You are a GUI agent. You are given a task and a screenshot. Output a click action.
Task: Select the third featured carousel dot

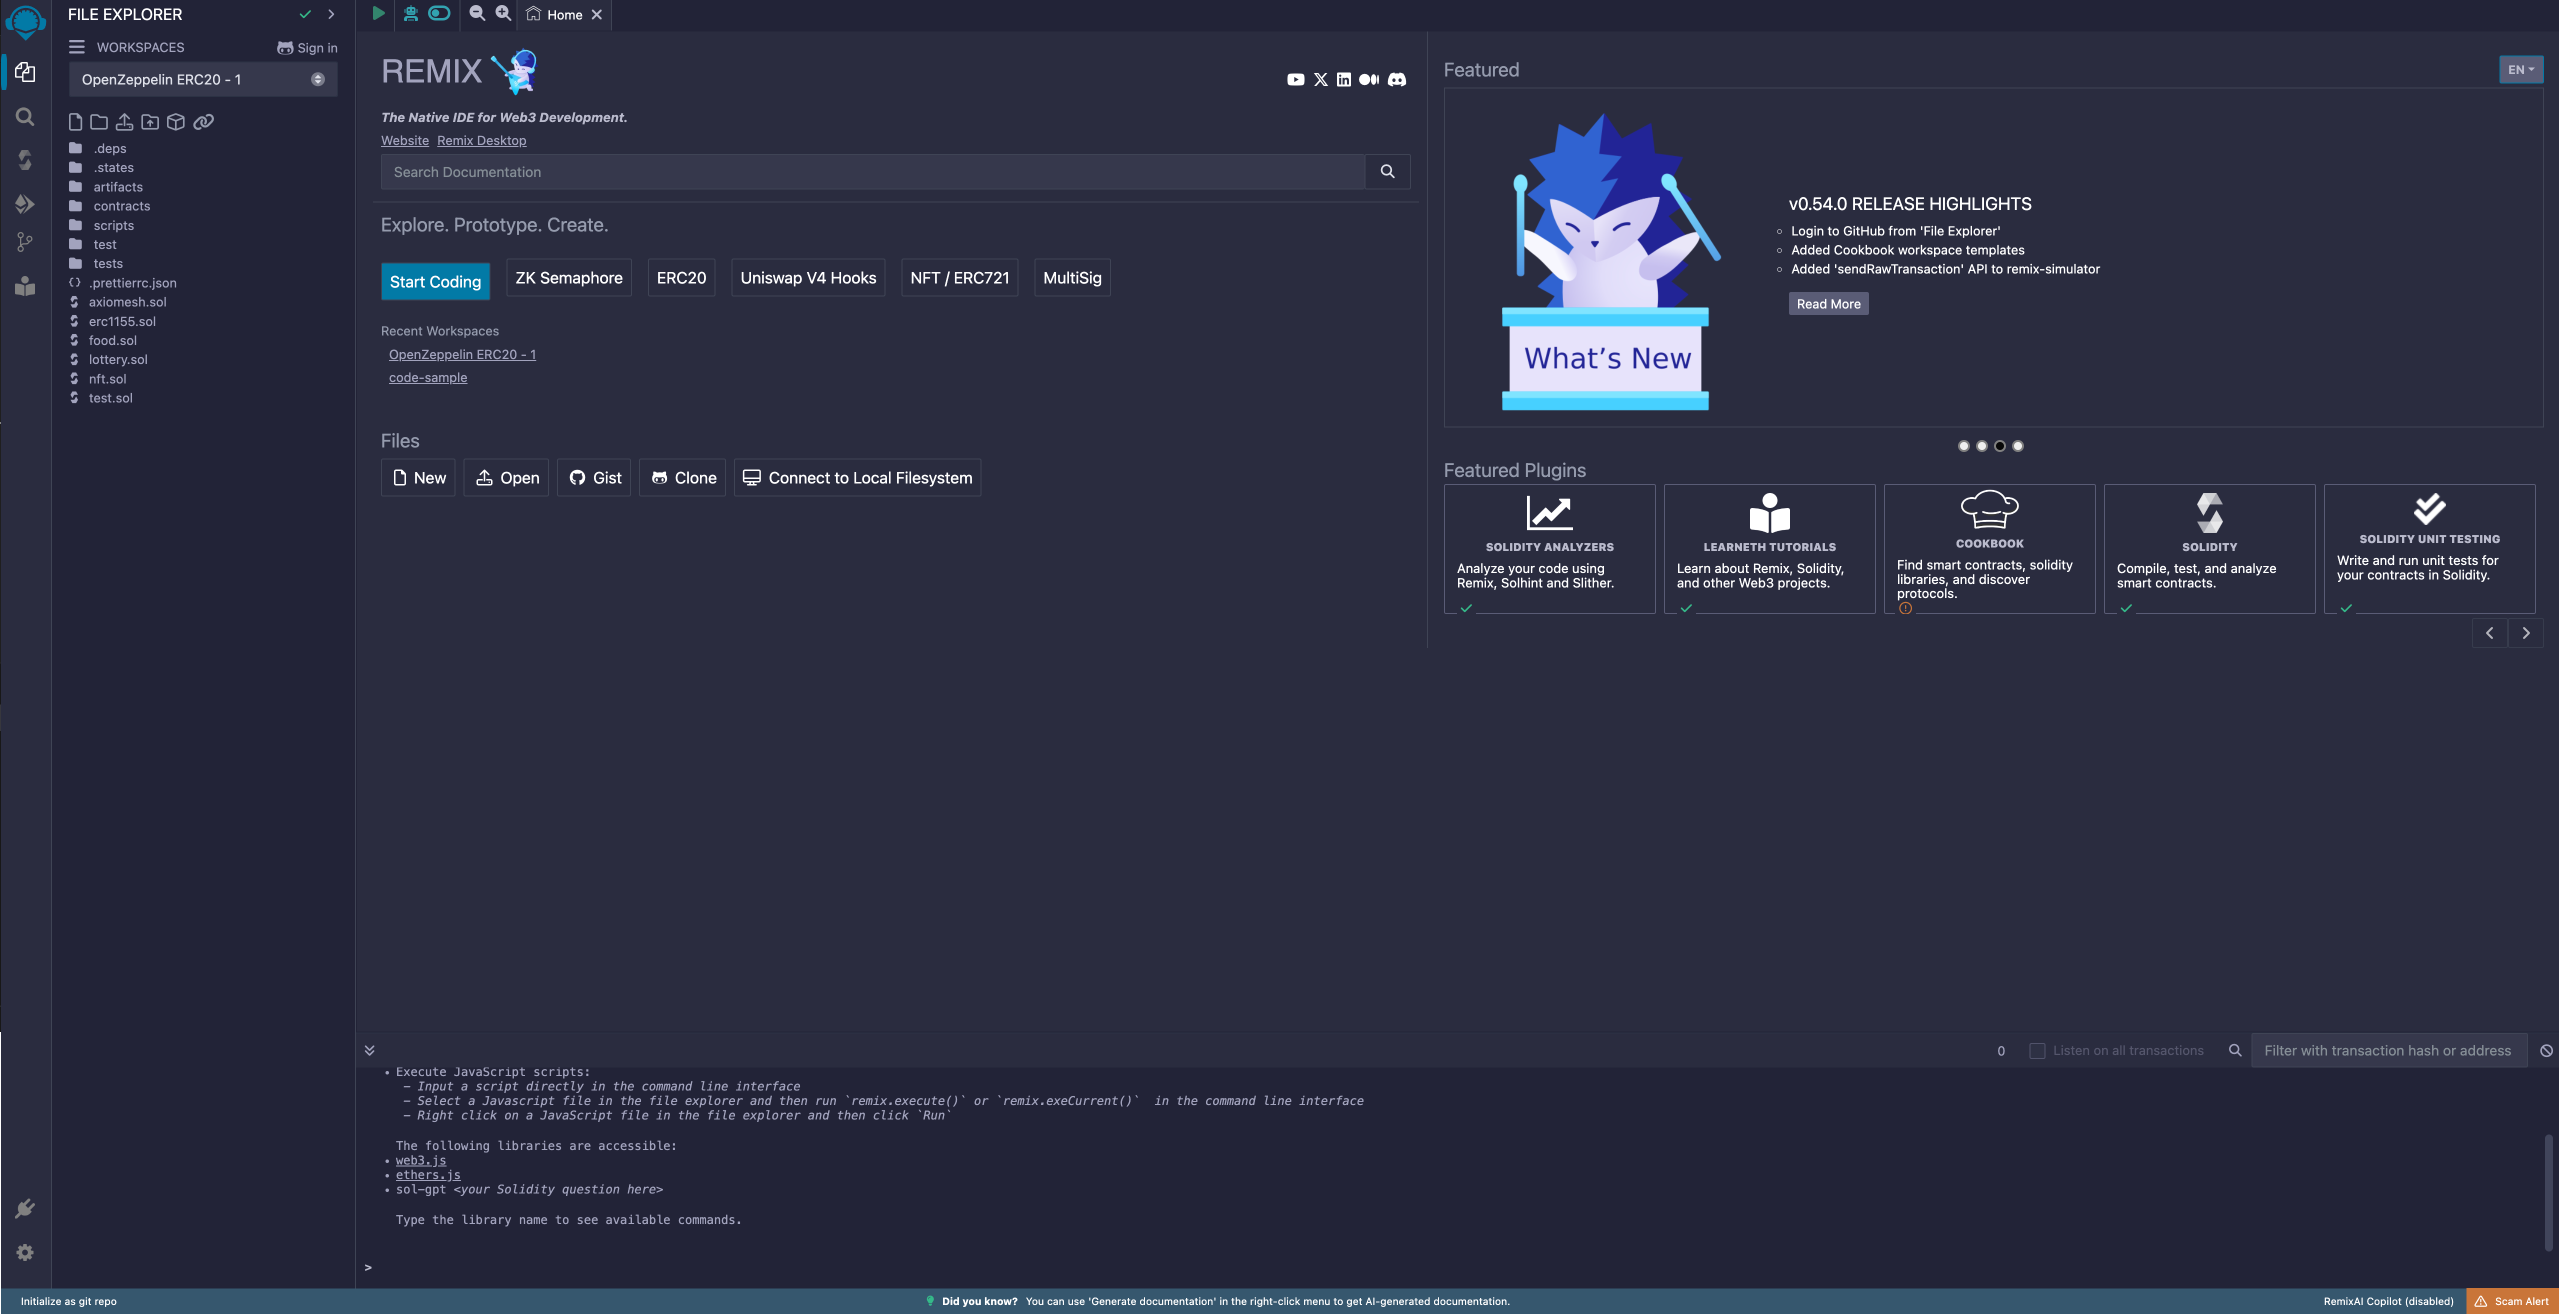pyautogui.click(x=2000, y=446)
